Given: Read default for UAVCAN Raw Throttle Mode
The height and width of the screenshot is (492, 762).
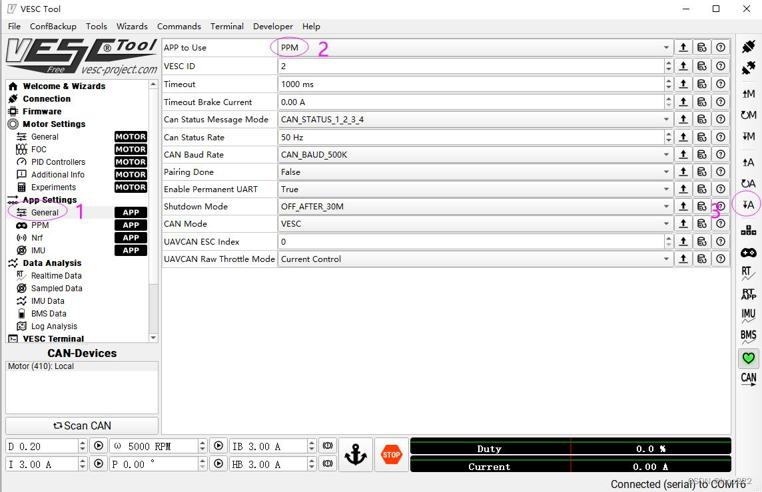Looking at the screenshot, I should pos(702,259).
